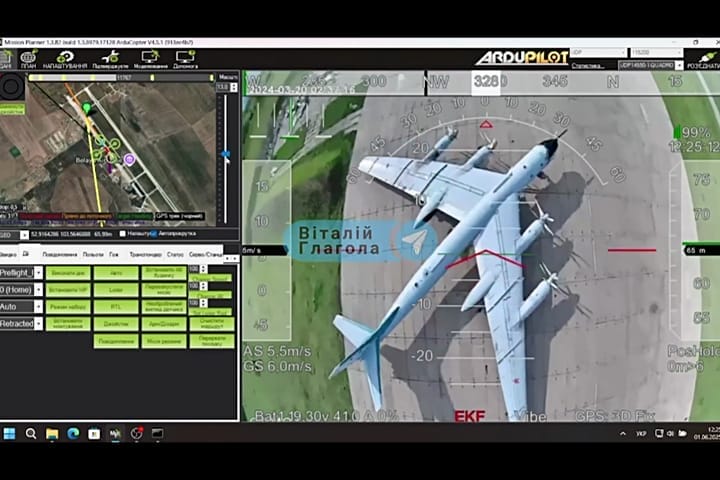This screenshot has height=480, width=720.
Task: Click the Change Alt button
Action: pos(210,295)
